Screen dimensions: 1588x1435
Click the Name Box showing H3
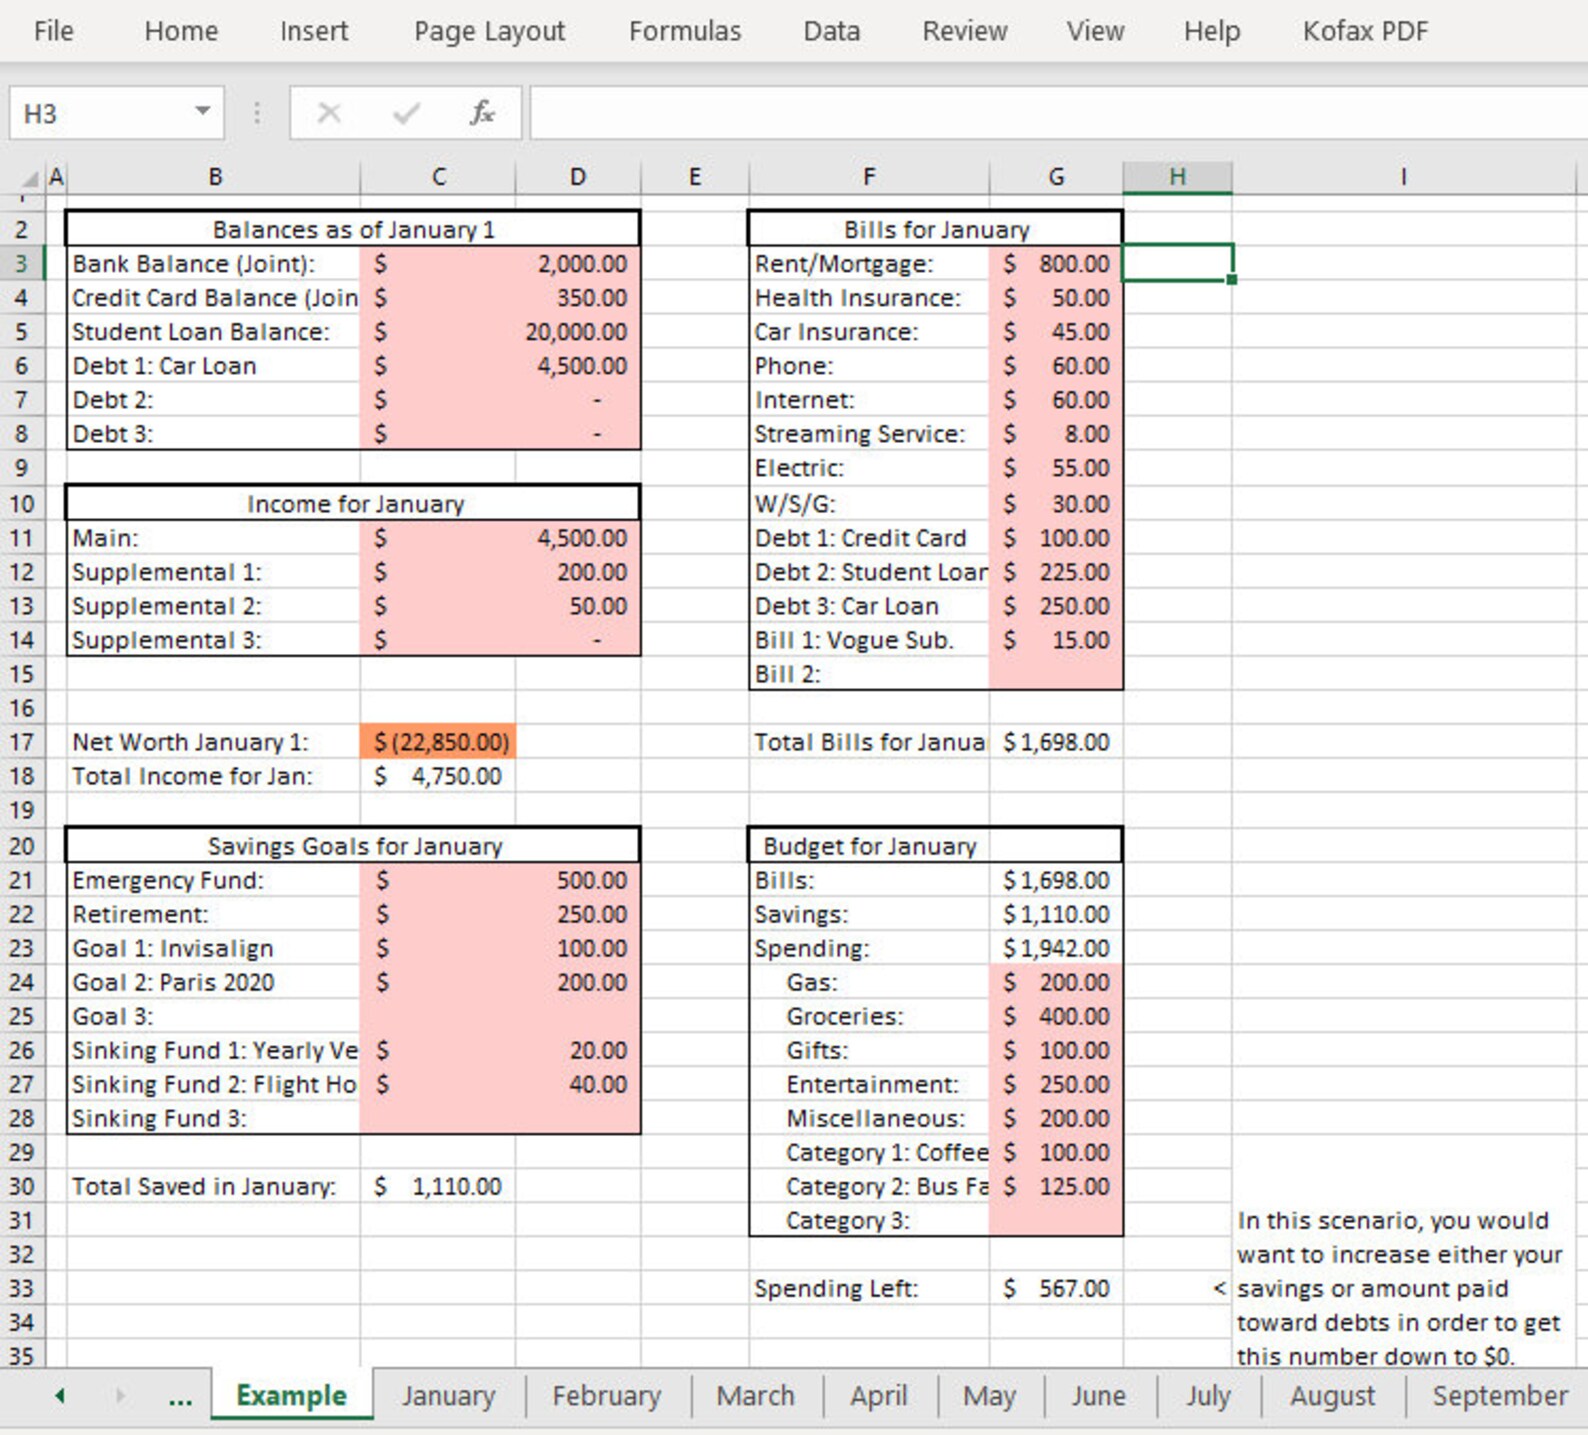click(100, 113)
